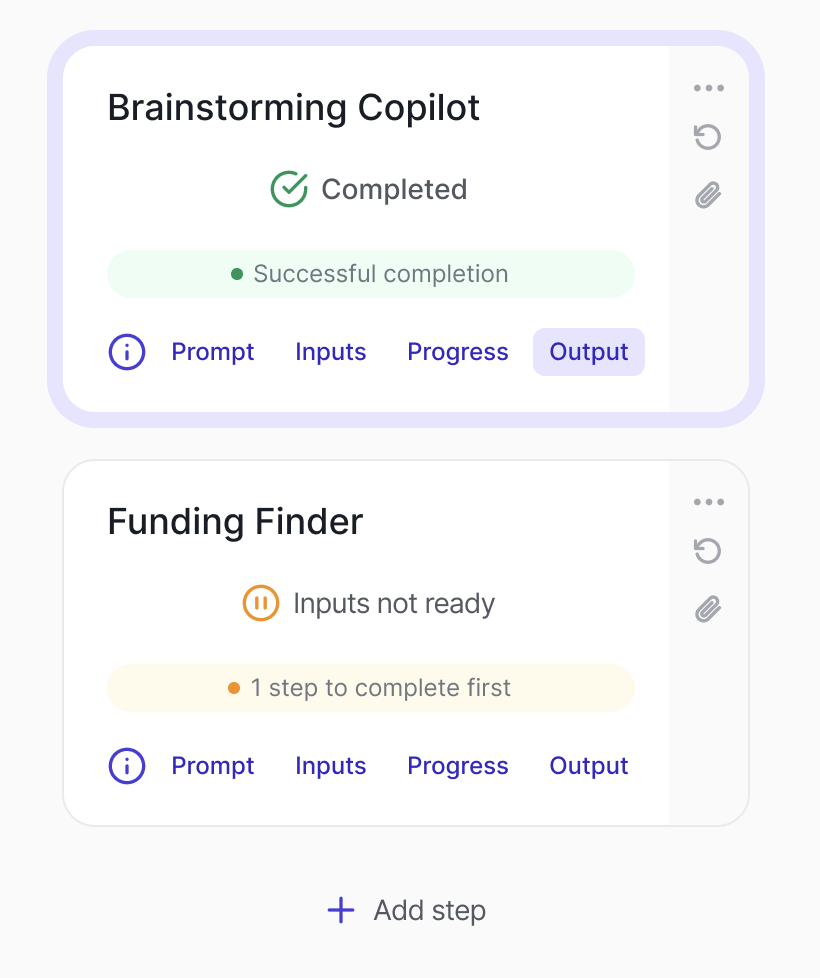This screenshot has height=978, width=820.
Task: Click Brainstorming Copilot rerun circular arrow icon
Action: (x=708, y=137)
